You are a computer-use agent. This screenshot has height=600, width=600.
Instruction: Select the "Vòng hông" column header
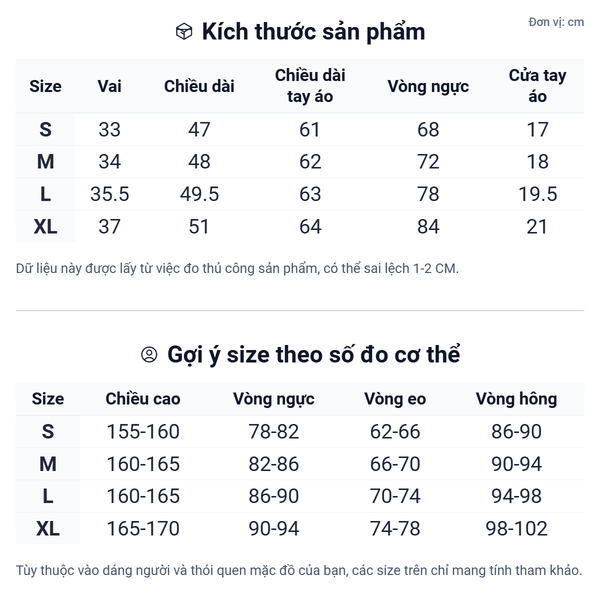pyautogui.click(x=516, y=399)
